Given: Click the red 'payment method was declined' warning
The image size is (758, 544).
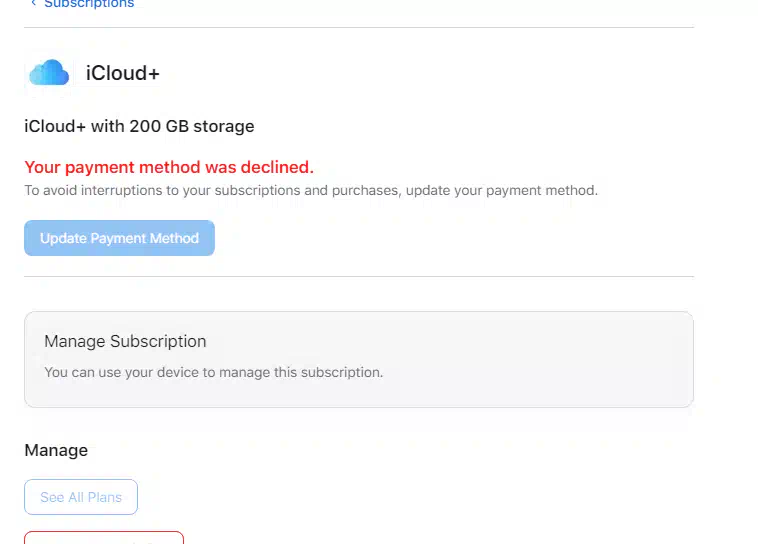Looking at the screenshot, I should pyautogui.click(x=169, y=167).
